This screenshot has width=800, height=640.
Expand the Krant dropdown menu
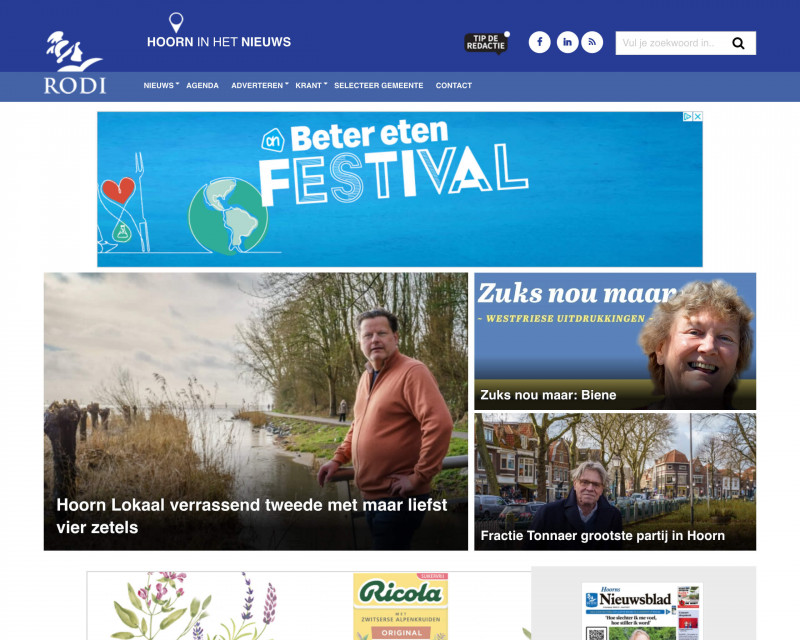pyautogui.click(x=311, y=85)
